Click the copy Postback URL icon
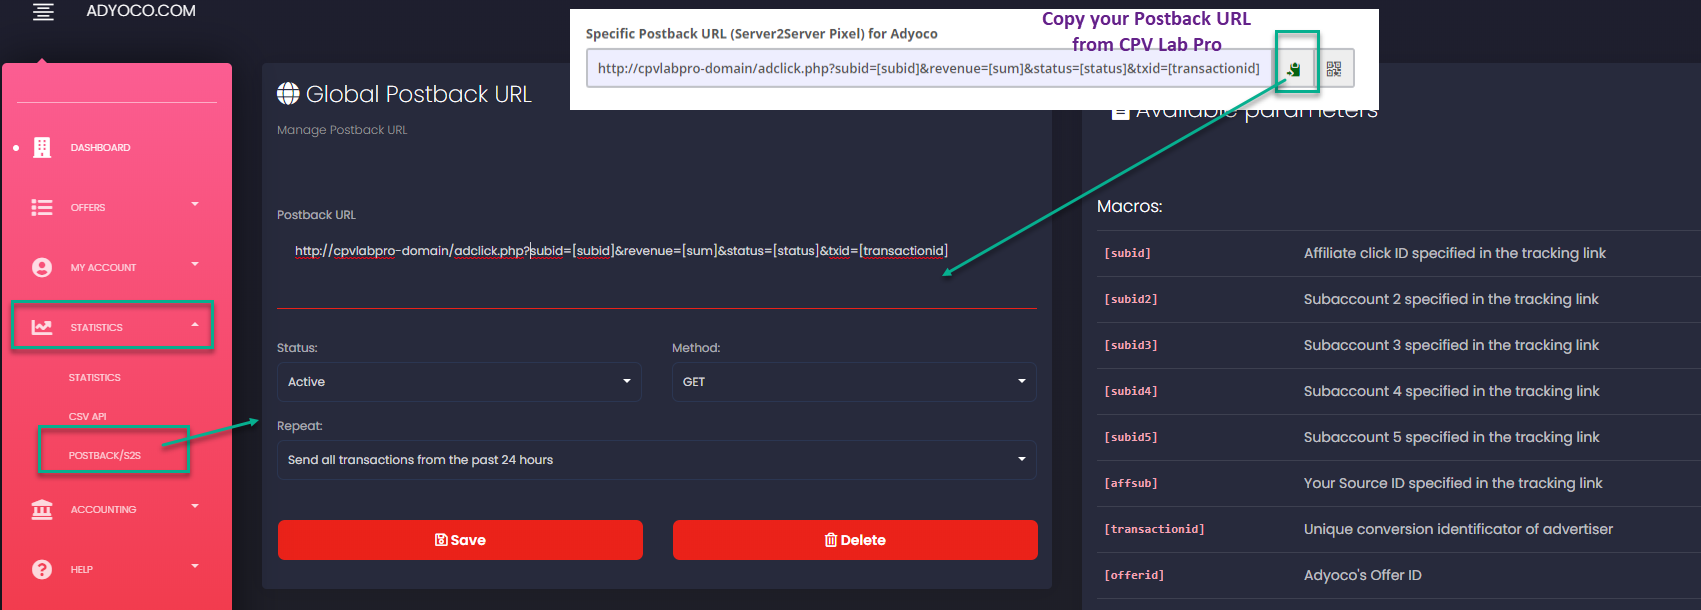This screenshot has height=610, width=1701. [x=1294, y=69]
